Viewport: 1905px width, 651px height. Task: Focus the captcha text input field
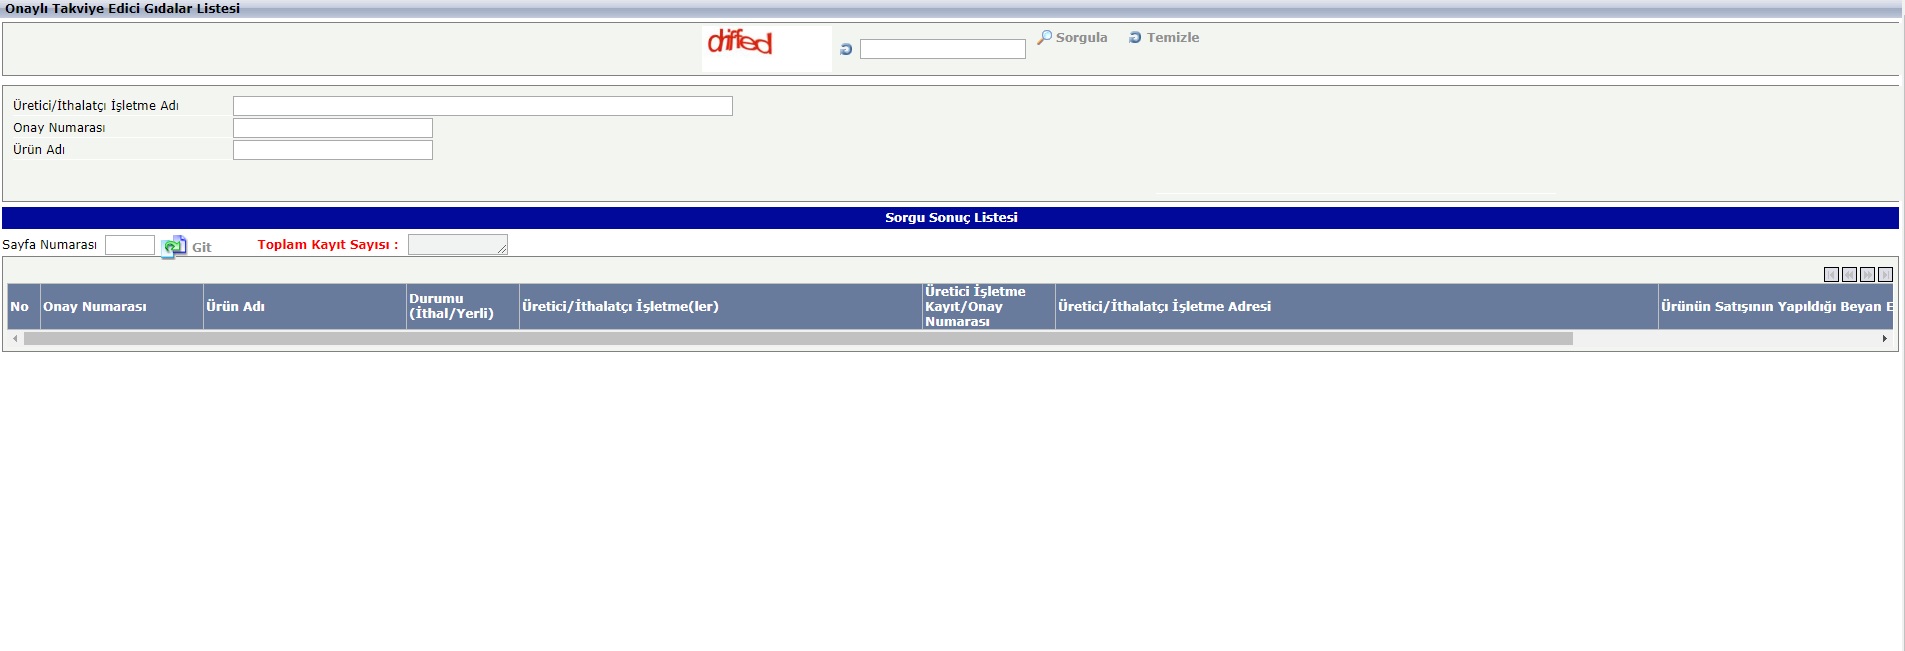pos(943,49)
